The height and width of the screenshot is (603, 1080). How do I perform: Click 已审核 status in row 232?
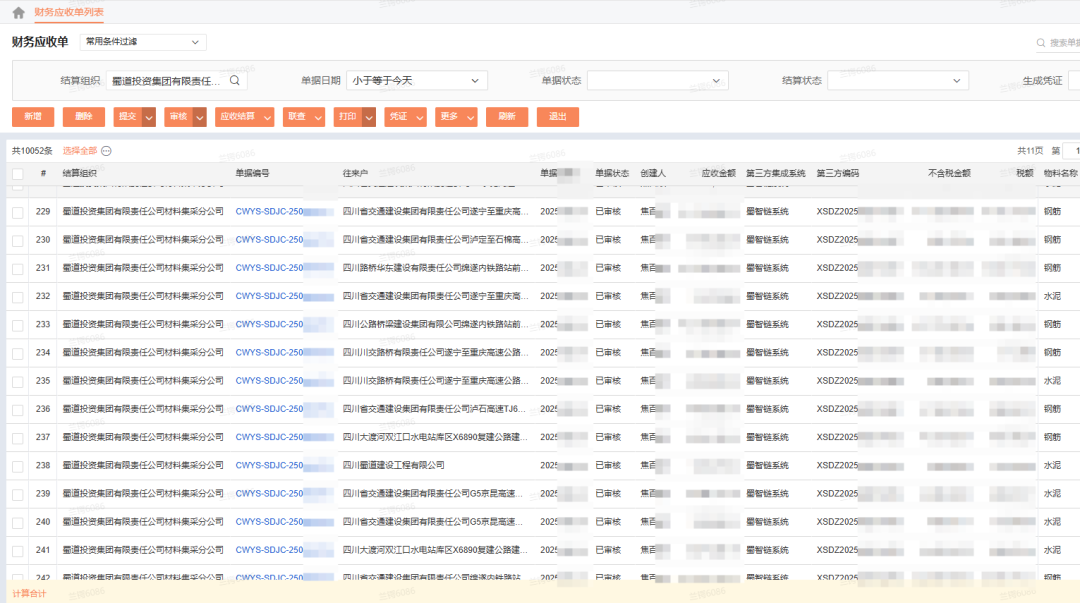[608, 296]
